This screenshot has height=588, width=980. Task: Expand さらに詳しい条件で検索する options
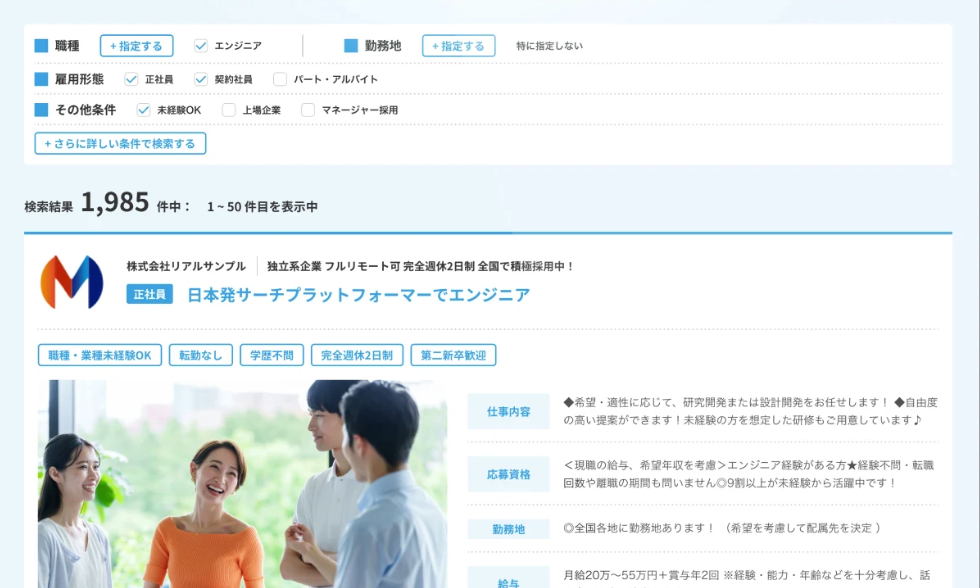point(120,143)
